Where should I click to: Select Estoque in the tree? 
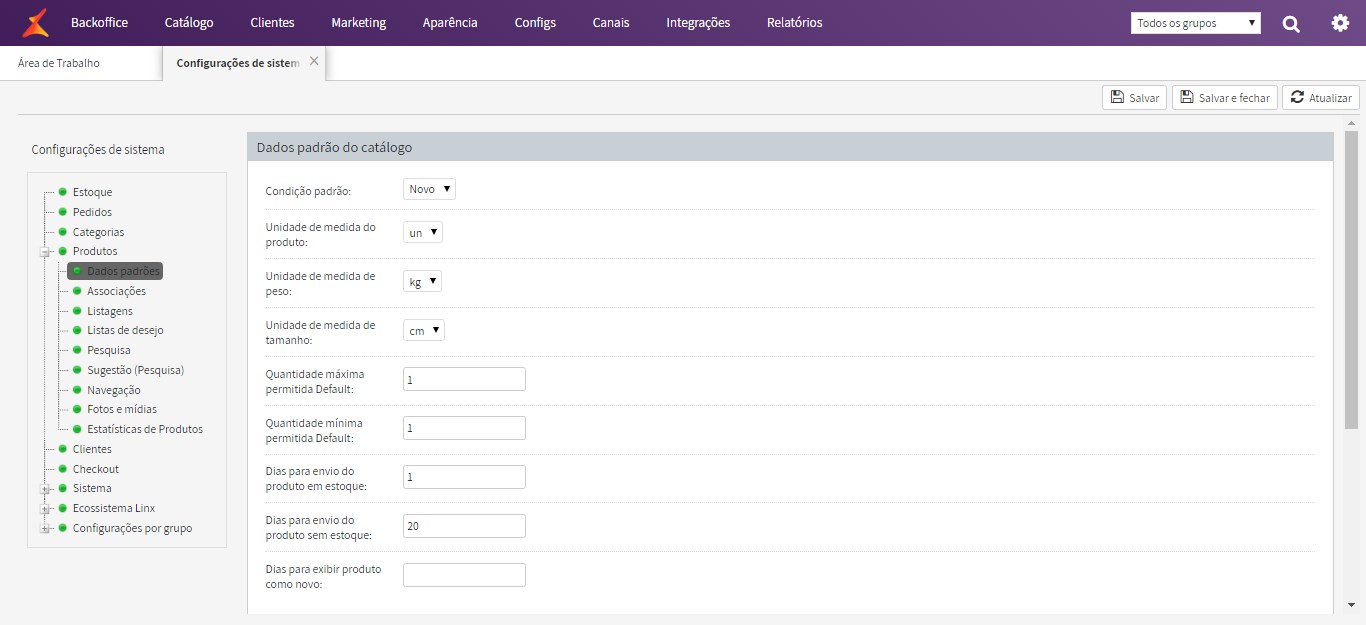(92, 192)
